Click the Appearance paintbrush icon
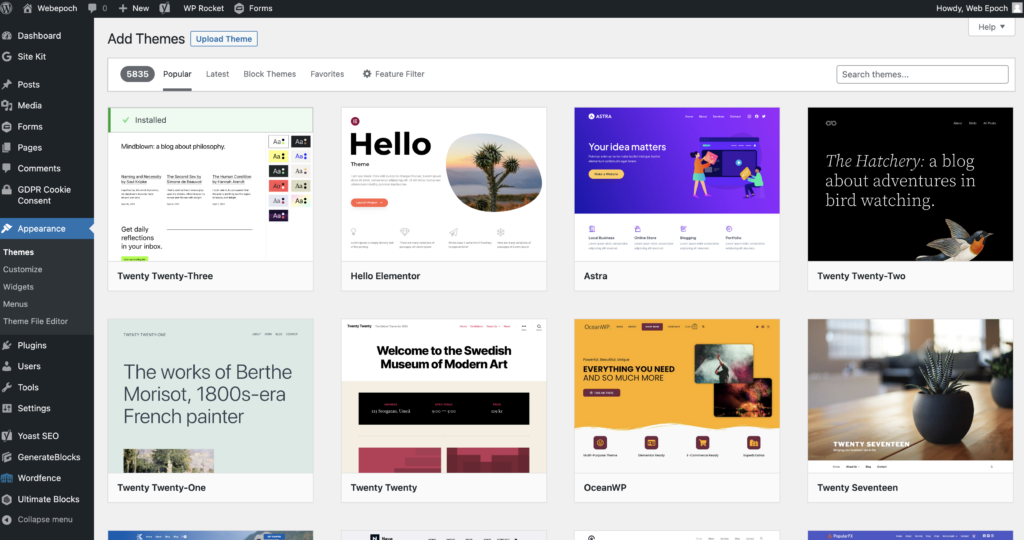This screenshot has width=1024, height=540. [x=7, y=229]
